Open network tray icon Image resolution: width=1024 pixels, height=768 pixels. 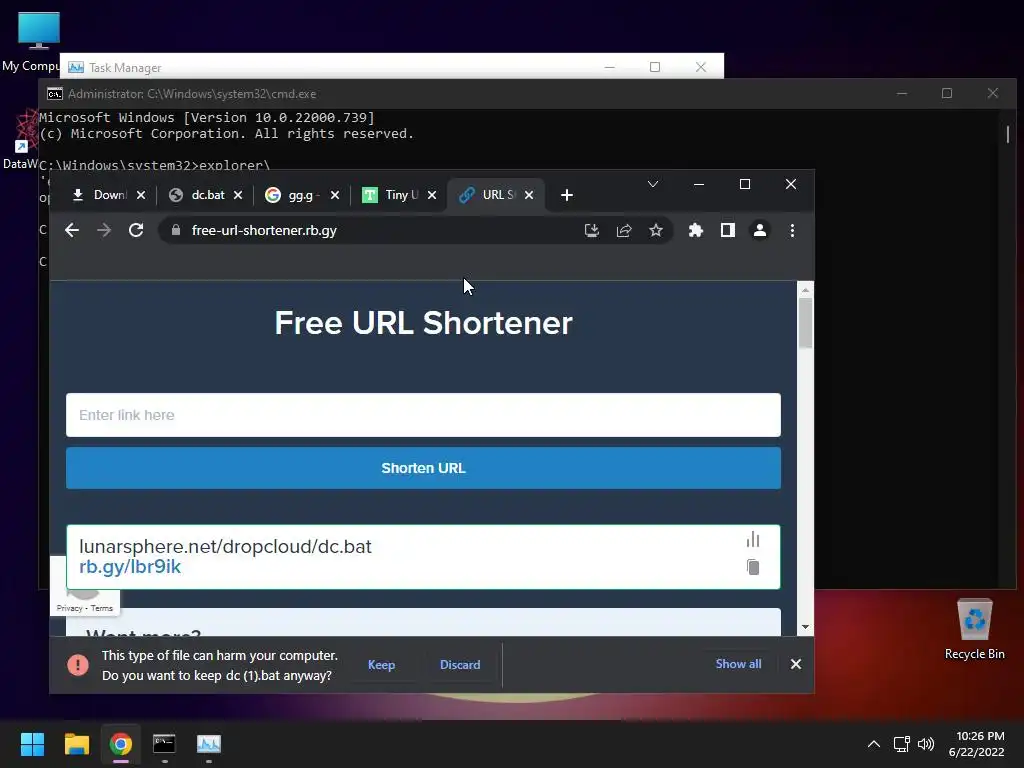pos(901,744)
